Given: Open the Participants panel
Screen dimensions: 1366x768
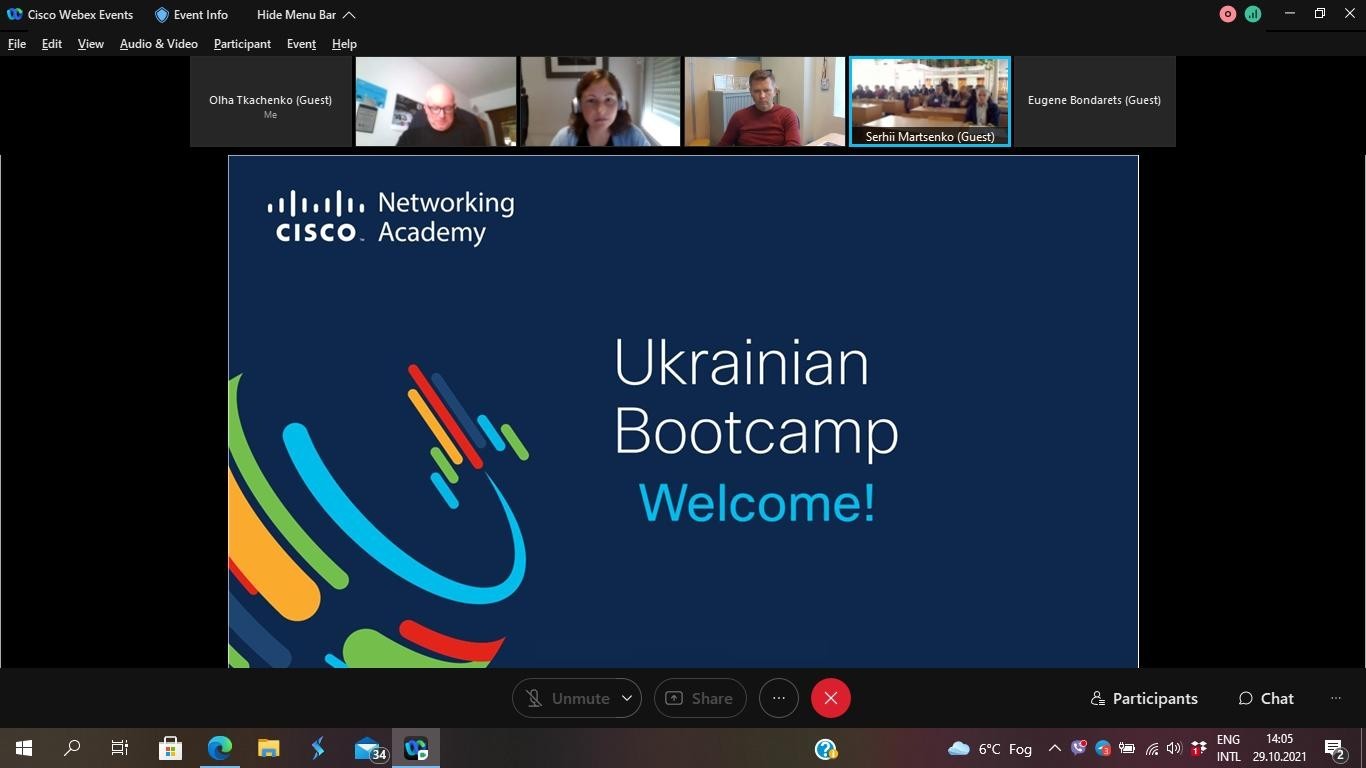Looking at the screenshot, I should point(1144,698).
